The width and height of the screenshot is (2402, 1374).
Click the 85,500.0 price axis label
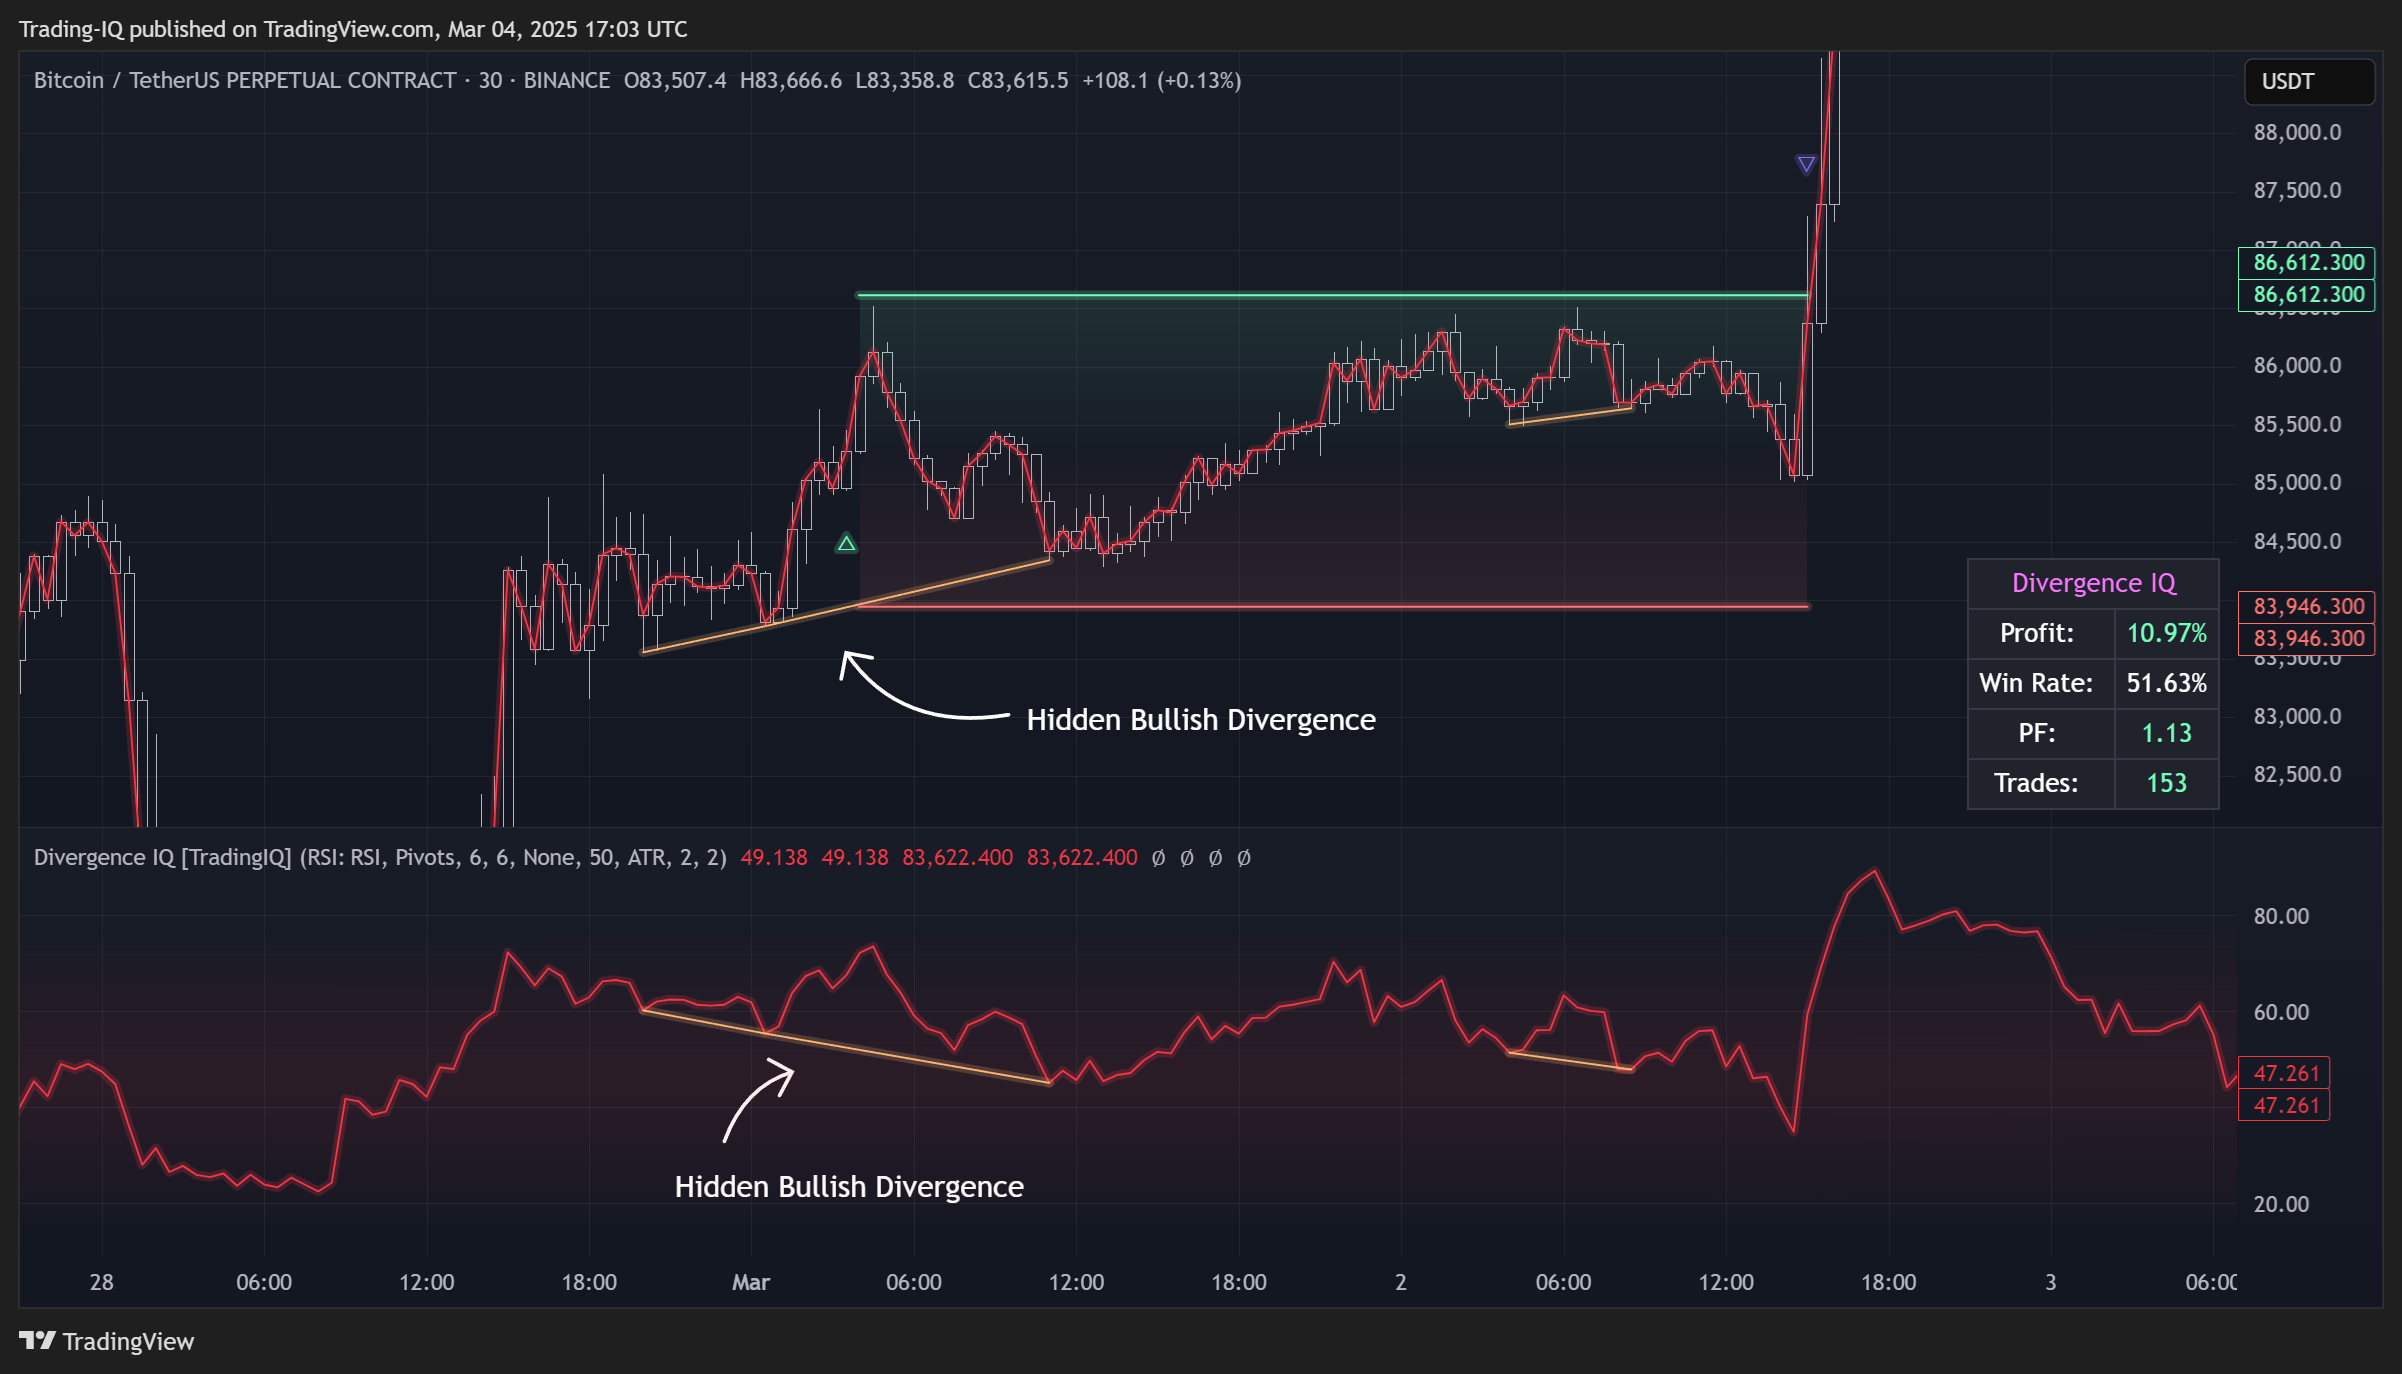click(2297, 424)
